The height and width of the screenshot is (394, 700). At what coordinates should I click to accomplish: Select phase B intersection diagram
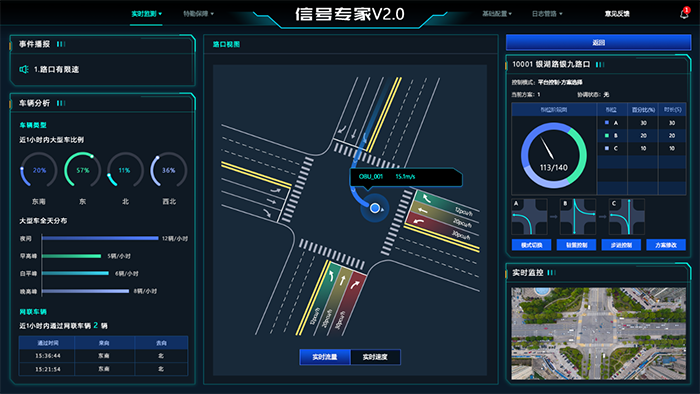click(578, 217)
